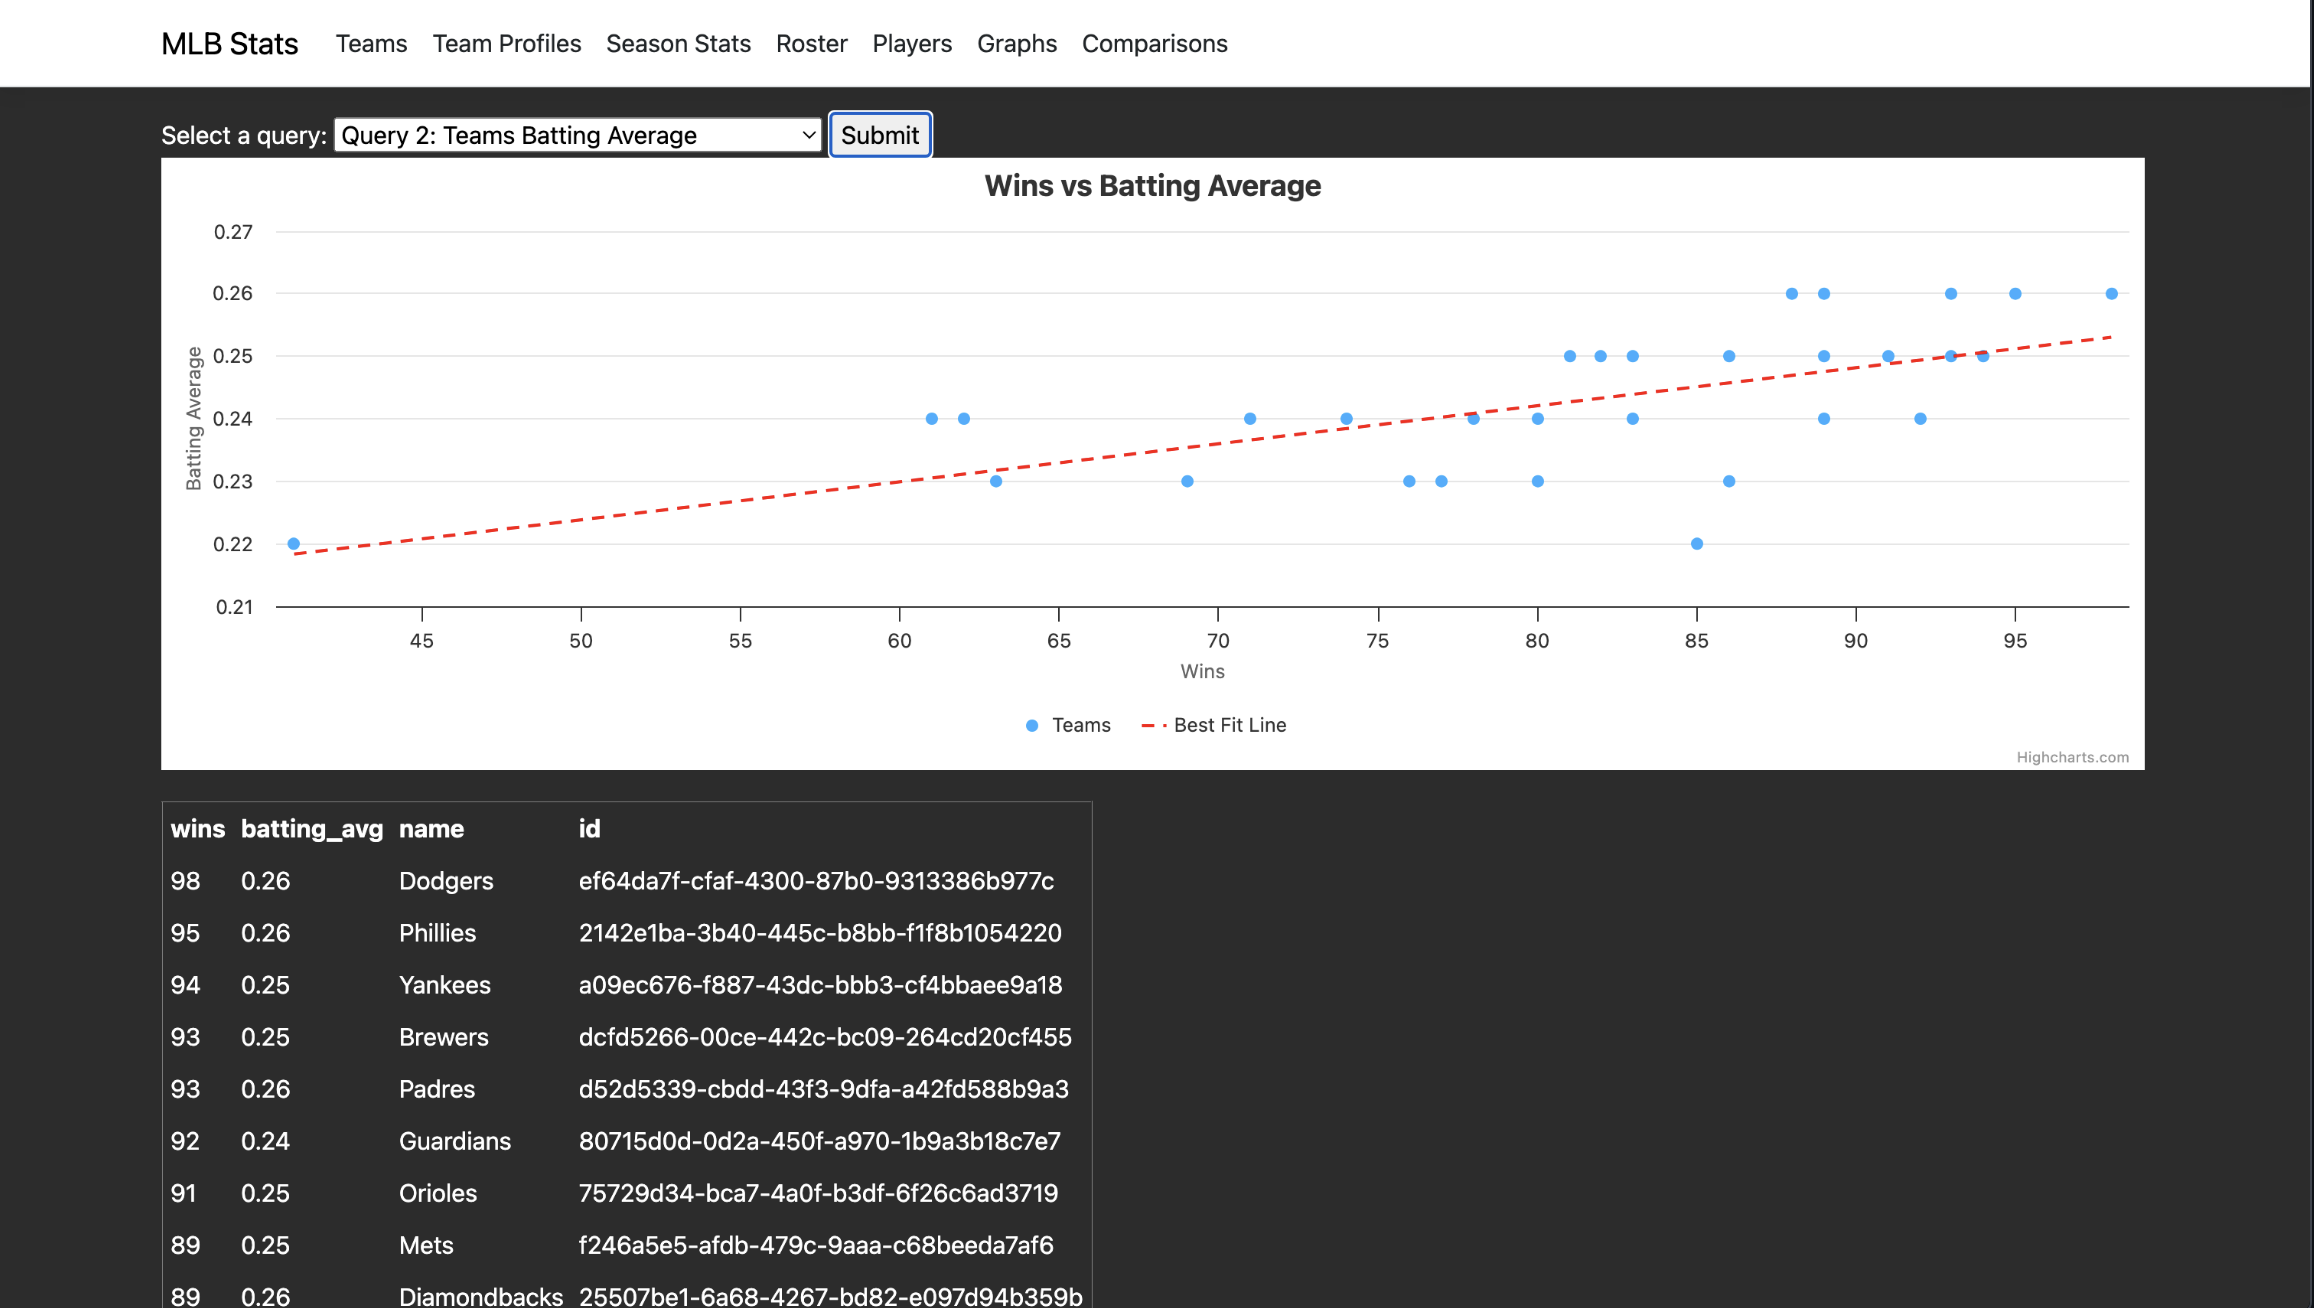The height and width of the screenshot is (1308, 2314).
Task: Click the MLB Stats home logo
Action: 229,43
